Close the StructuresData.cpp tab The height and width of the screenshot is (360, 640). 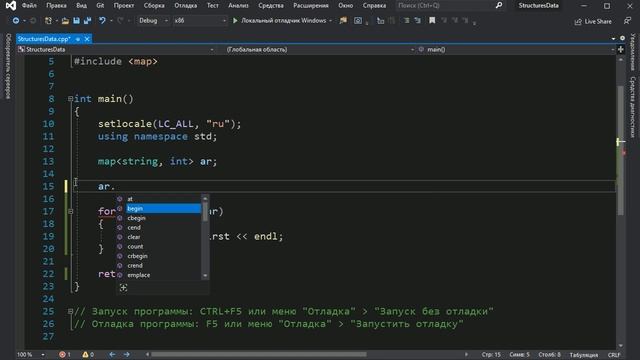tap(87, 39)
